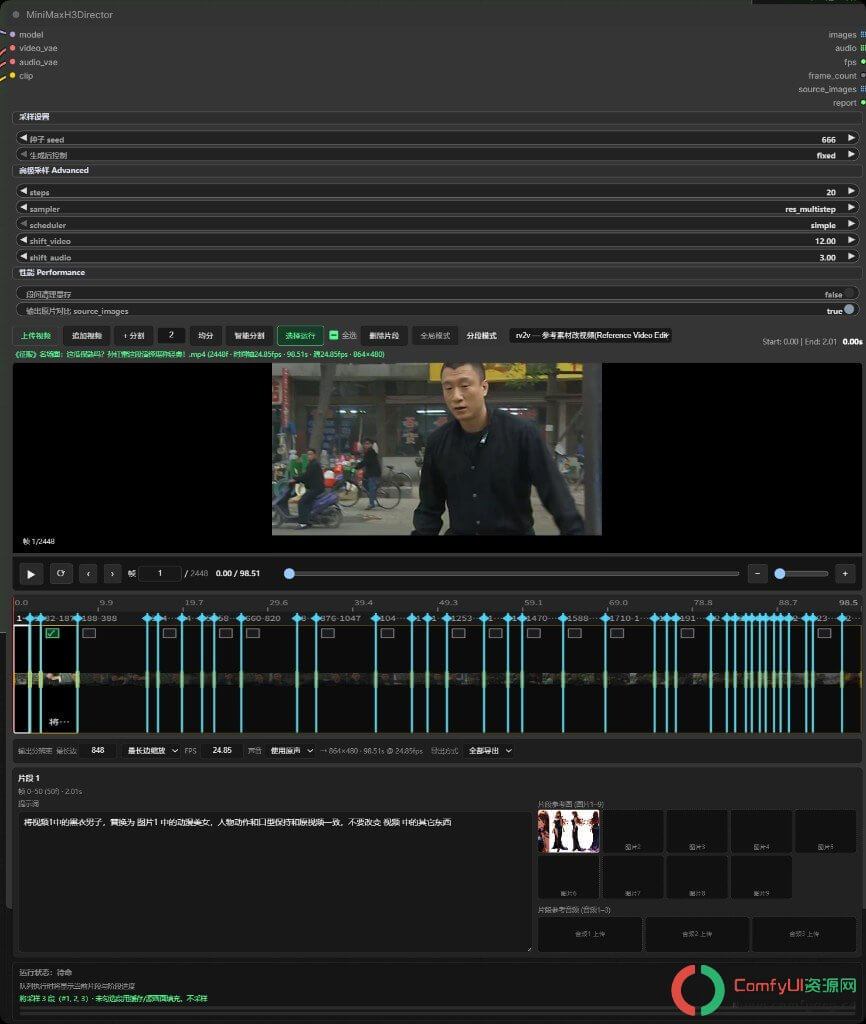Click the node collapse dot beside MiniMaxH3Director
Image resolution: width=866 pixels, height=1024 pixels.
[x=16, y=14]
